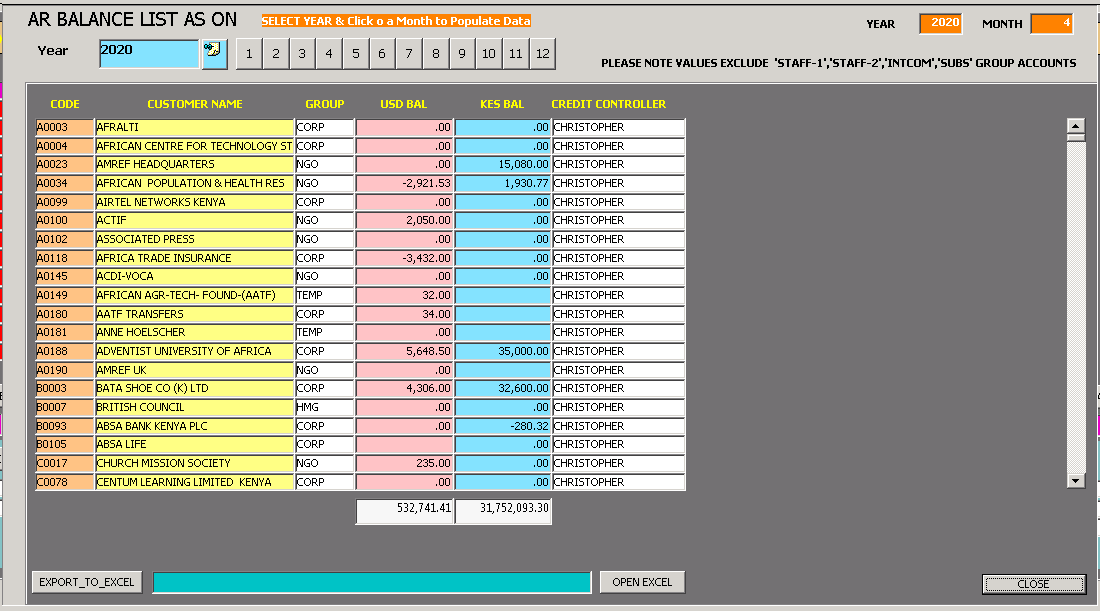Click CHRISTOPHER controller cell for A0003 row
Viewport: 1100px width, 611px height.
coord(618,127)
